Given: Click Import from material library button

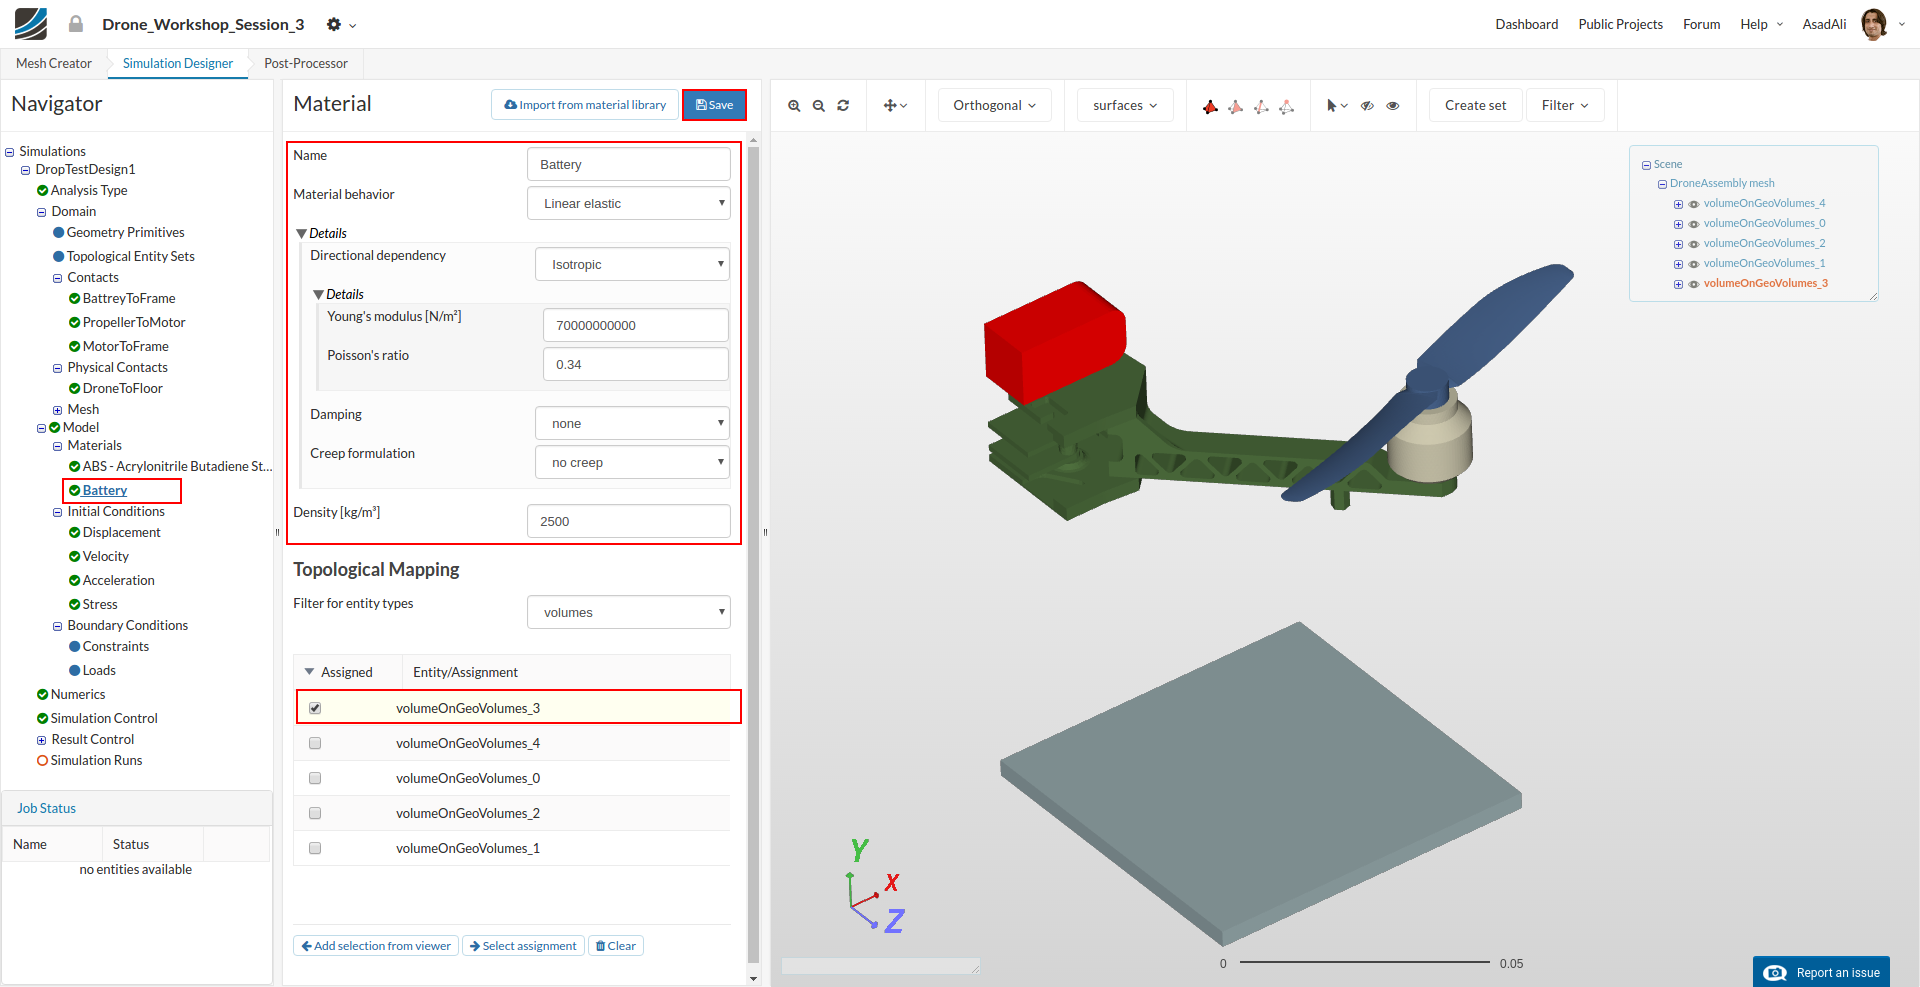Looking at the screenshot, I should pos(585,105).
